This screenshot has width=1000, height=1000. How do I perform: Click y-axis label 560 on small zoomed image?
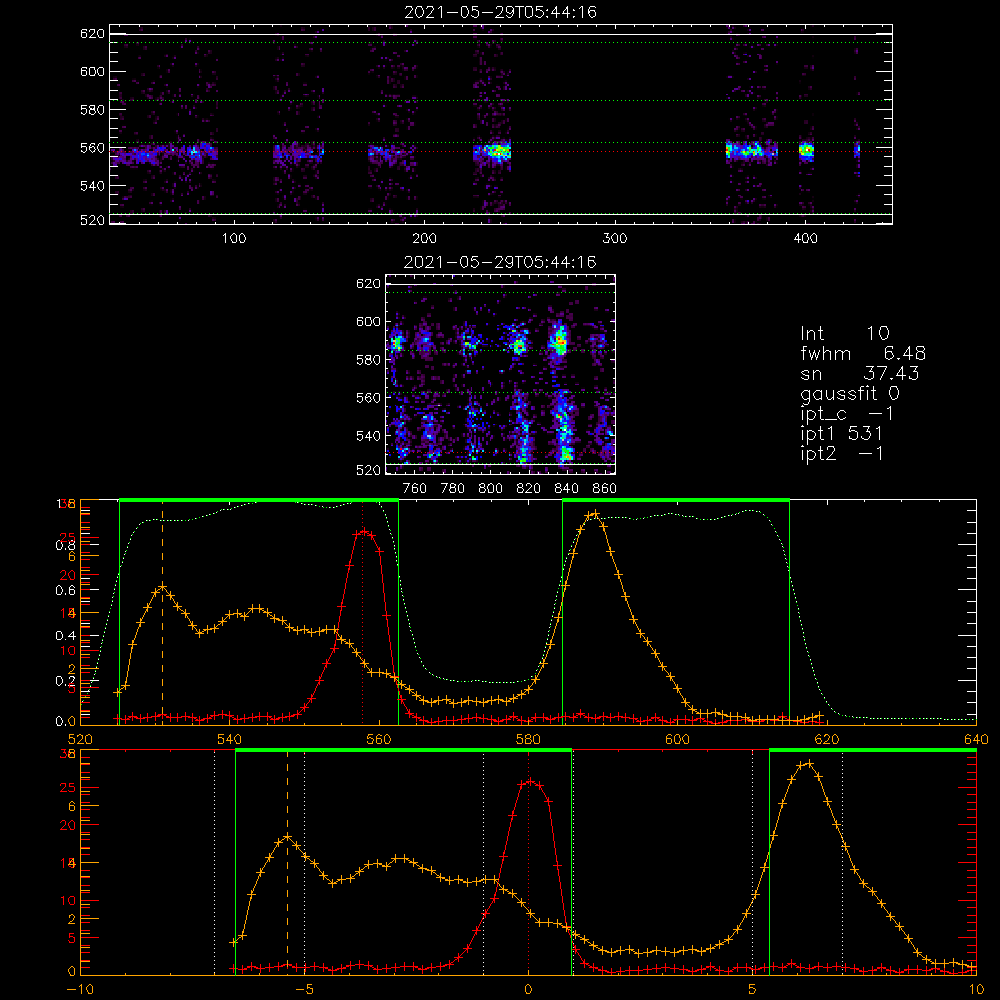point(368,398)
